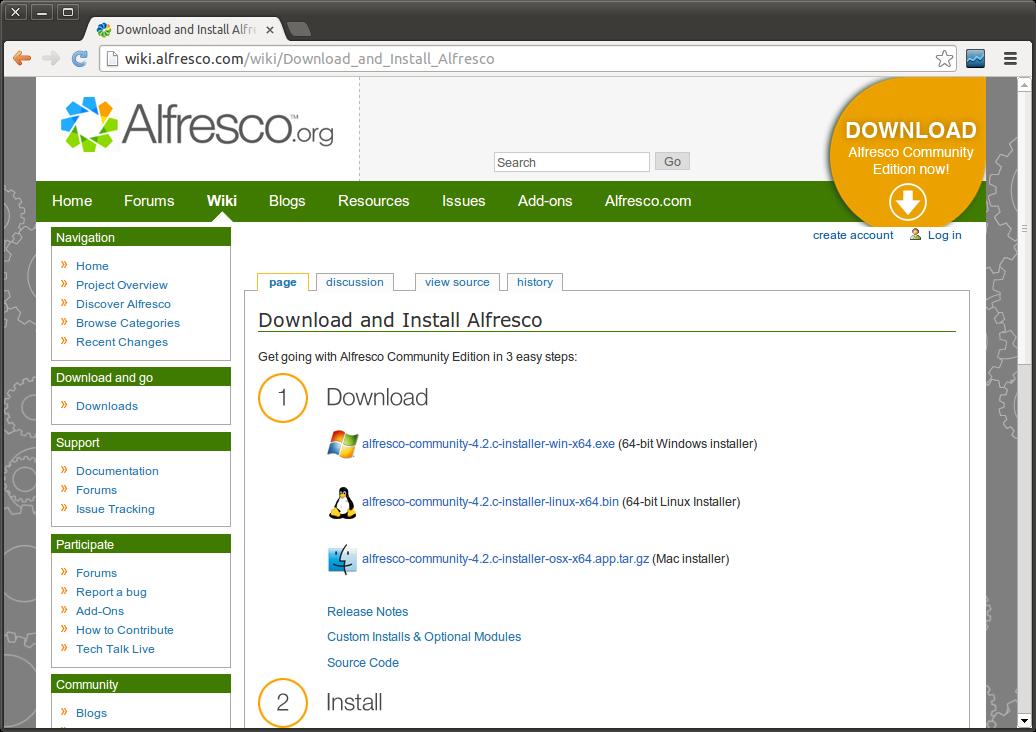Open Tech Talk Live link
1036x732 pixels.
(115, 649)
